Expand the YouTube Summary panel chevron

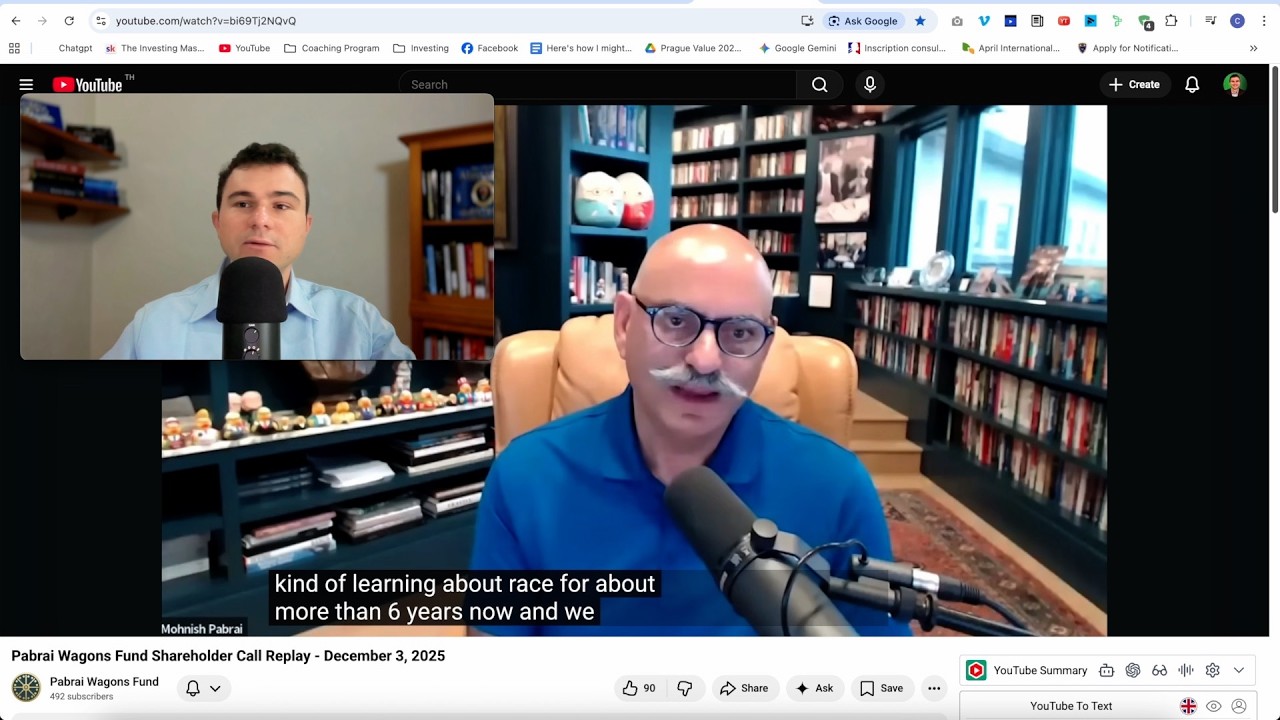(x=1239, y=670)
